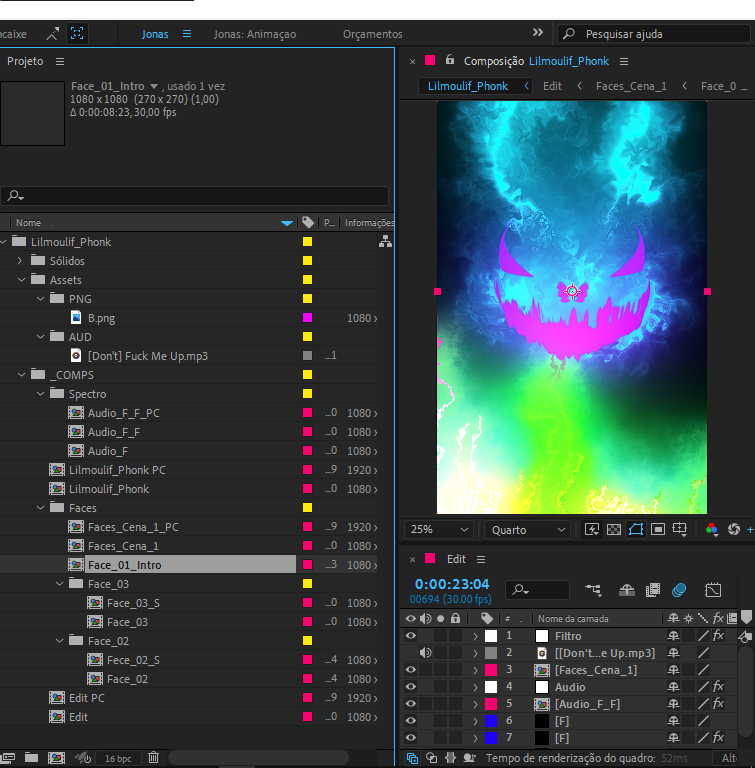The width and height of the screenshot is (755, 768).
Task: Toggle fast previews in composition viewer
Action: (x=592, y=529)
